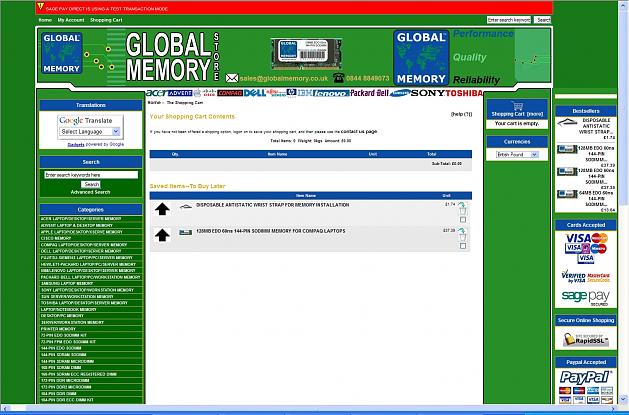Open the Laptop/Notebook Memory category
This screenshot has height=415, width=629.
pyautogui.click(x=68, y=310)
